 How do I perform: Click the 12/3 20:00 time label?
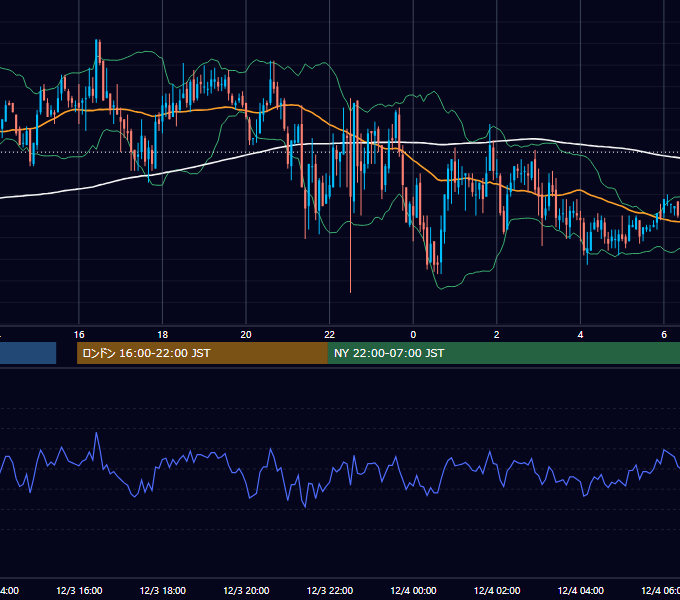(246, 590)
